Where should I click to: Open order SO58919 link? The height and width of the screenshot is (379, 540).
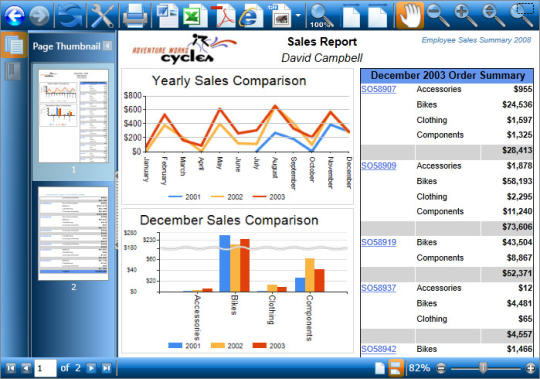click(378, 242)
